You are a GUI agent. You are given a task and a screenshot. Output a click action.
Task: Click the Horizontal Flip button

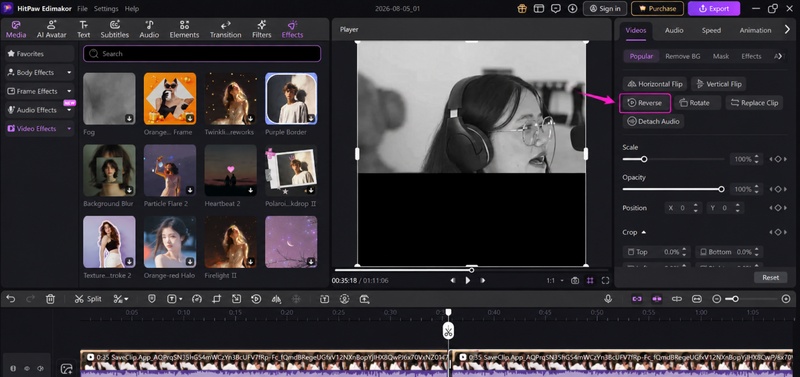coord(655,84)
